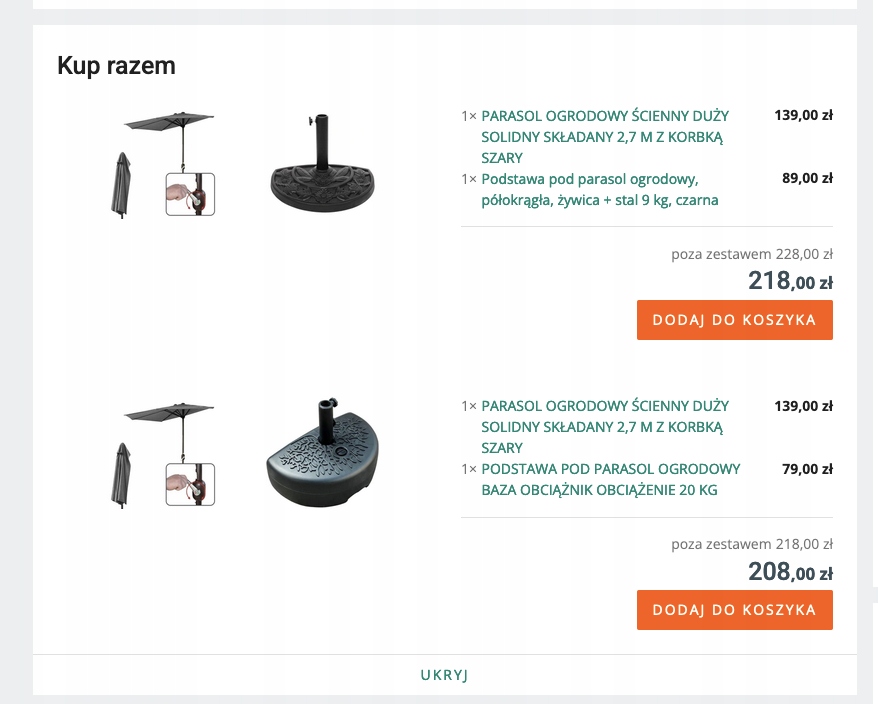Open the first PARASOL OGRODOWY ŚCIENNY DUŻY link

(x=605, y=137)
